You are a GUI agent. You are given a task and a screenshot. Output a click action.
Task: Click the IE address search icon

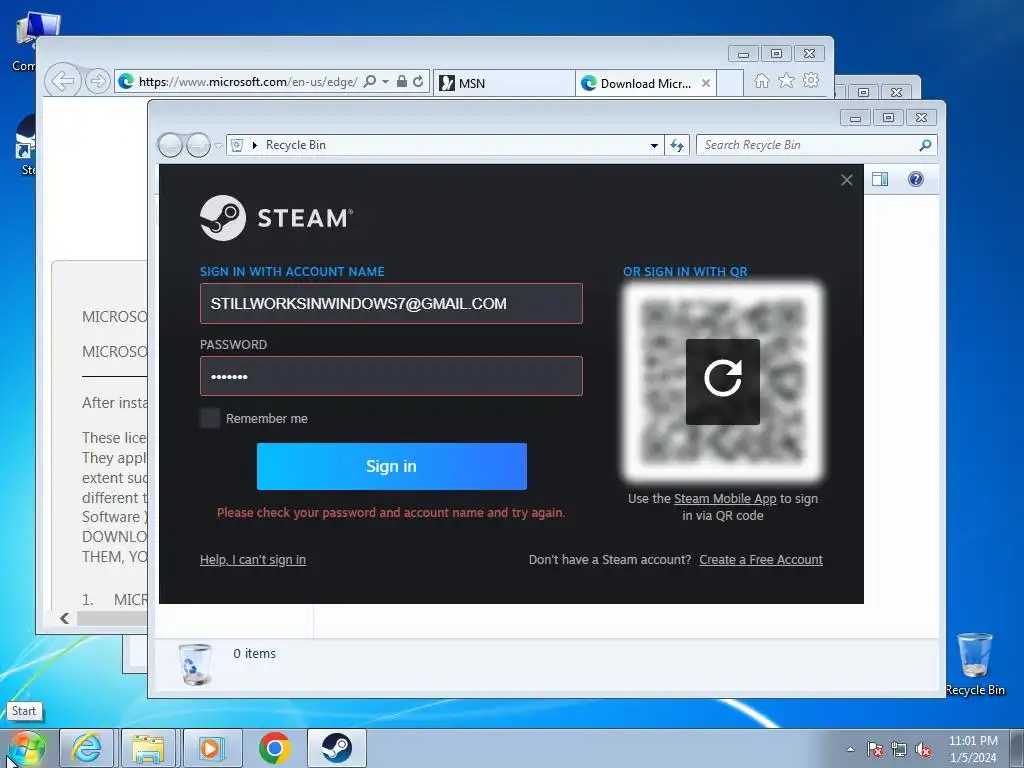point(369,82)
